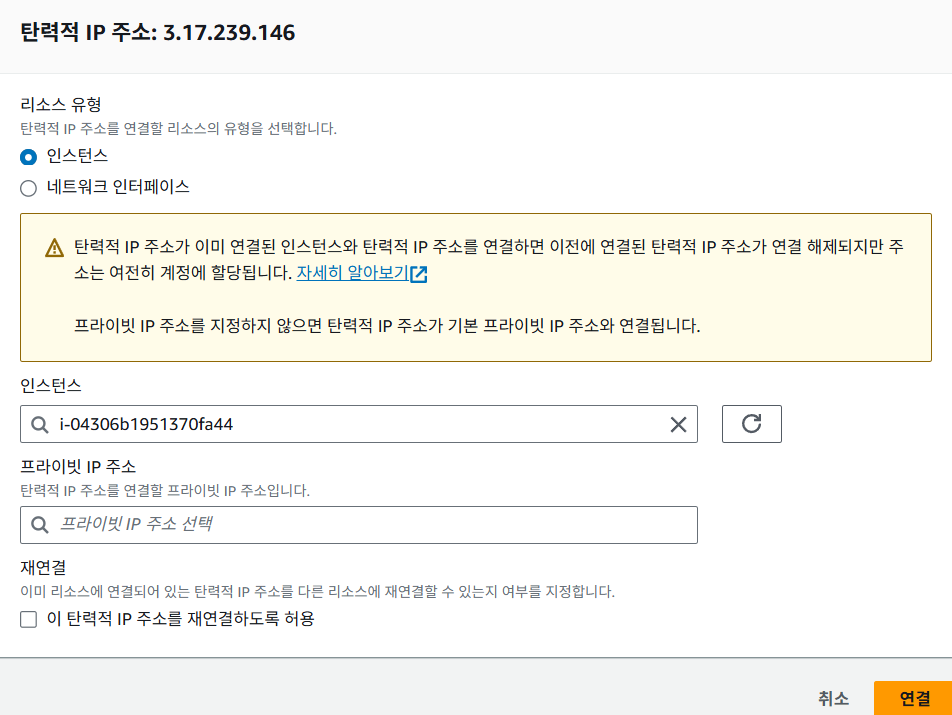Refresh the instance list
This screenshot has width=952, height=715.
[x=751, y=424]
